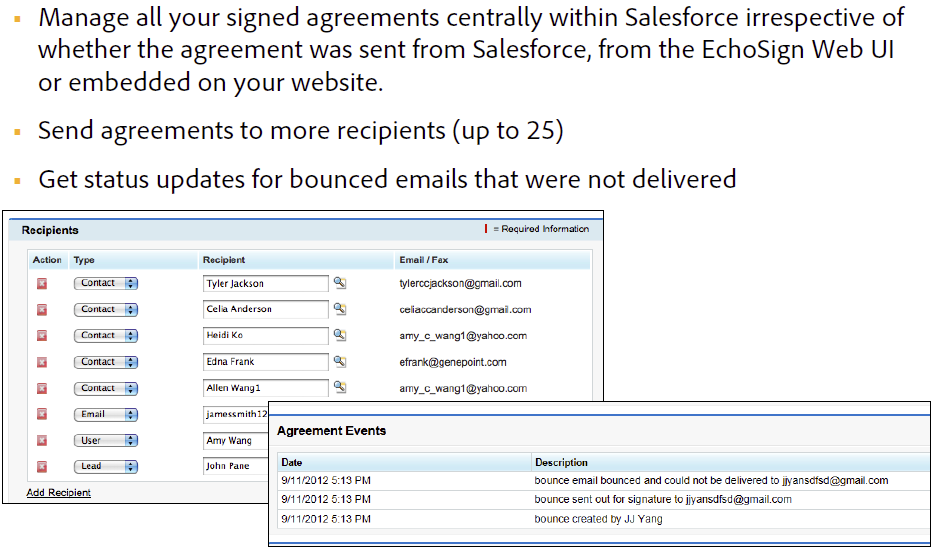Open lookup icon next to Celia Anderson

[x=340, y=309]
